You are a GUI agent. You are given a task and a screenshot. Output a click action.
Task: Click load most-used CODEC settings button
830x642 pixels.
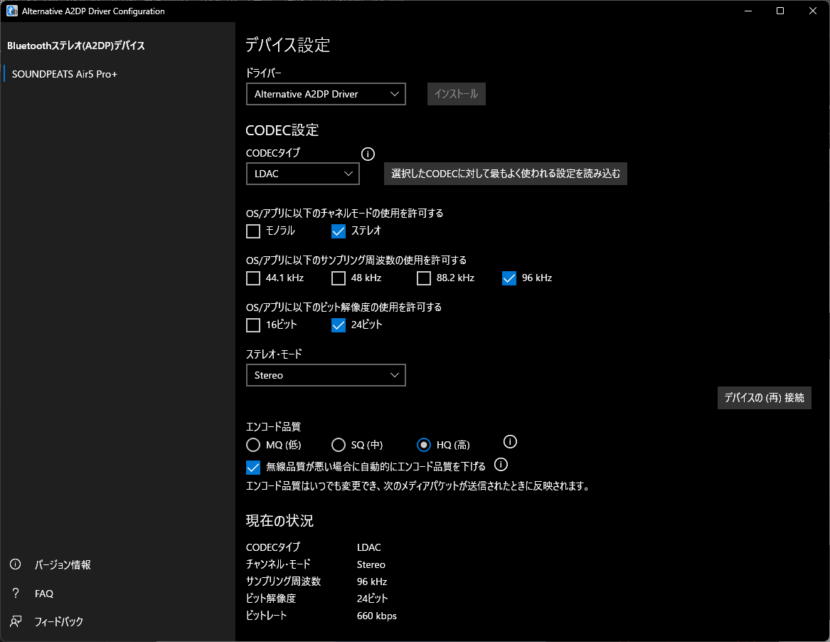coord(506,174)
